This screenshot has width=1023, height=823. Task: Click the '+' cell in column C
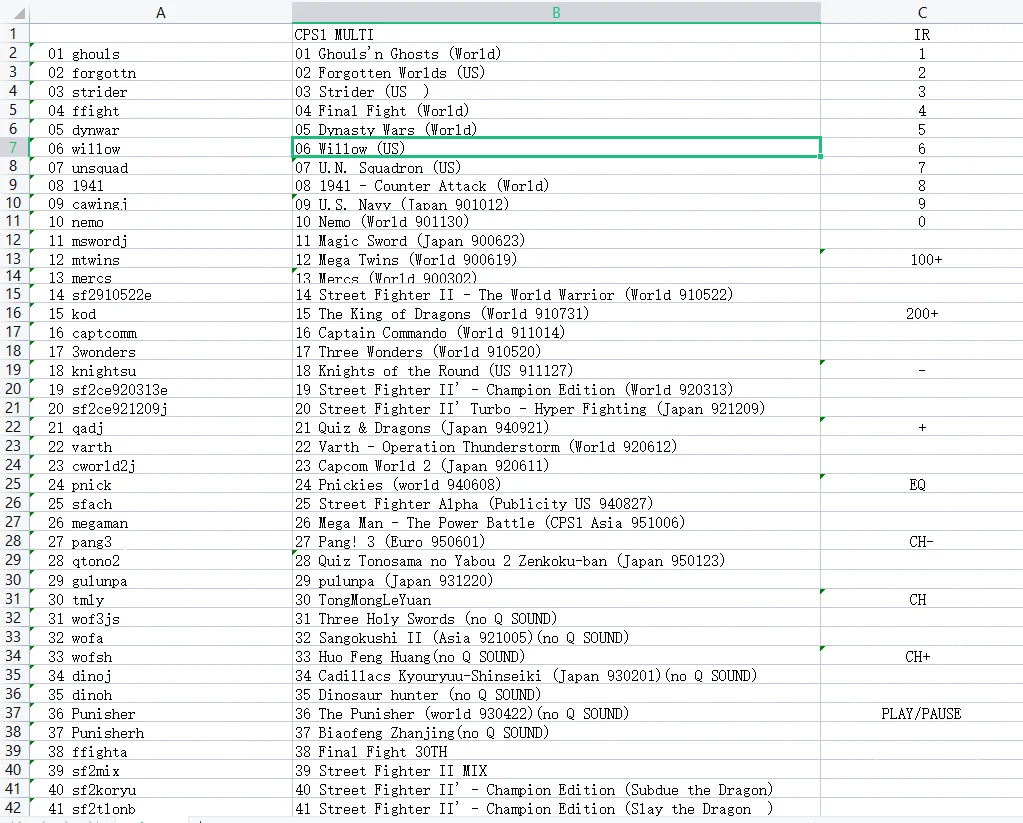coord(921,427)
